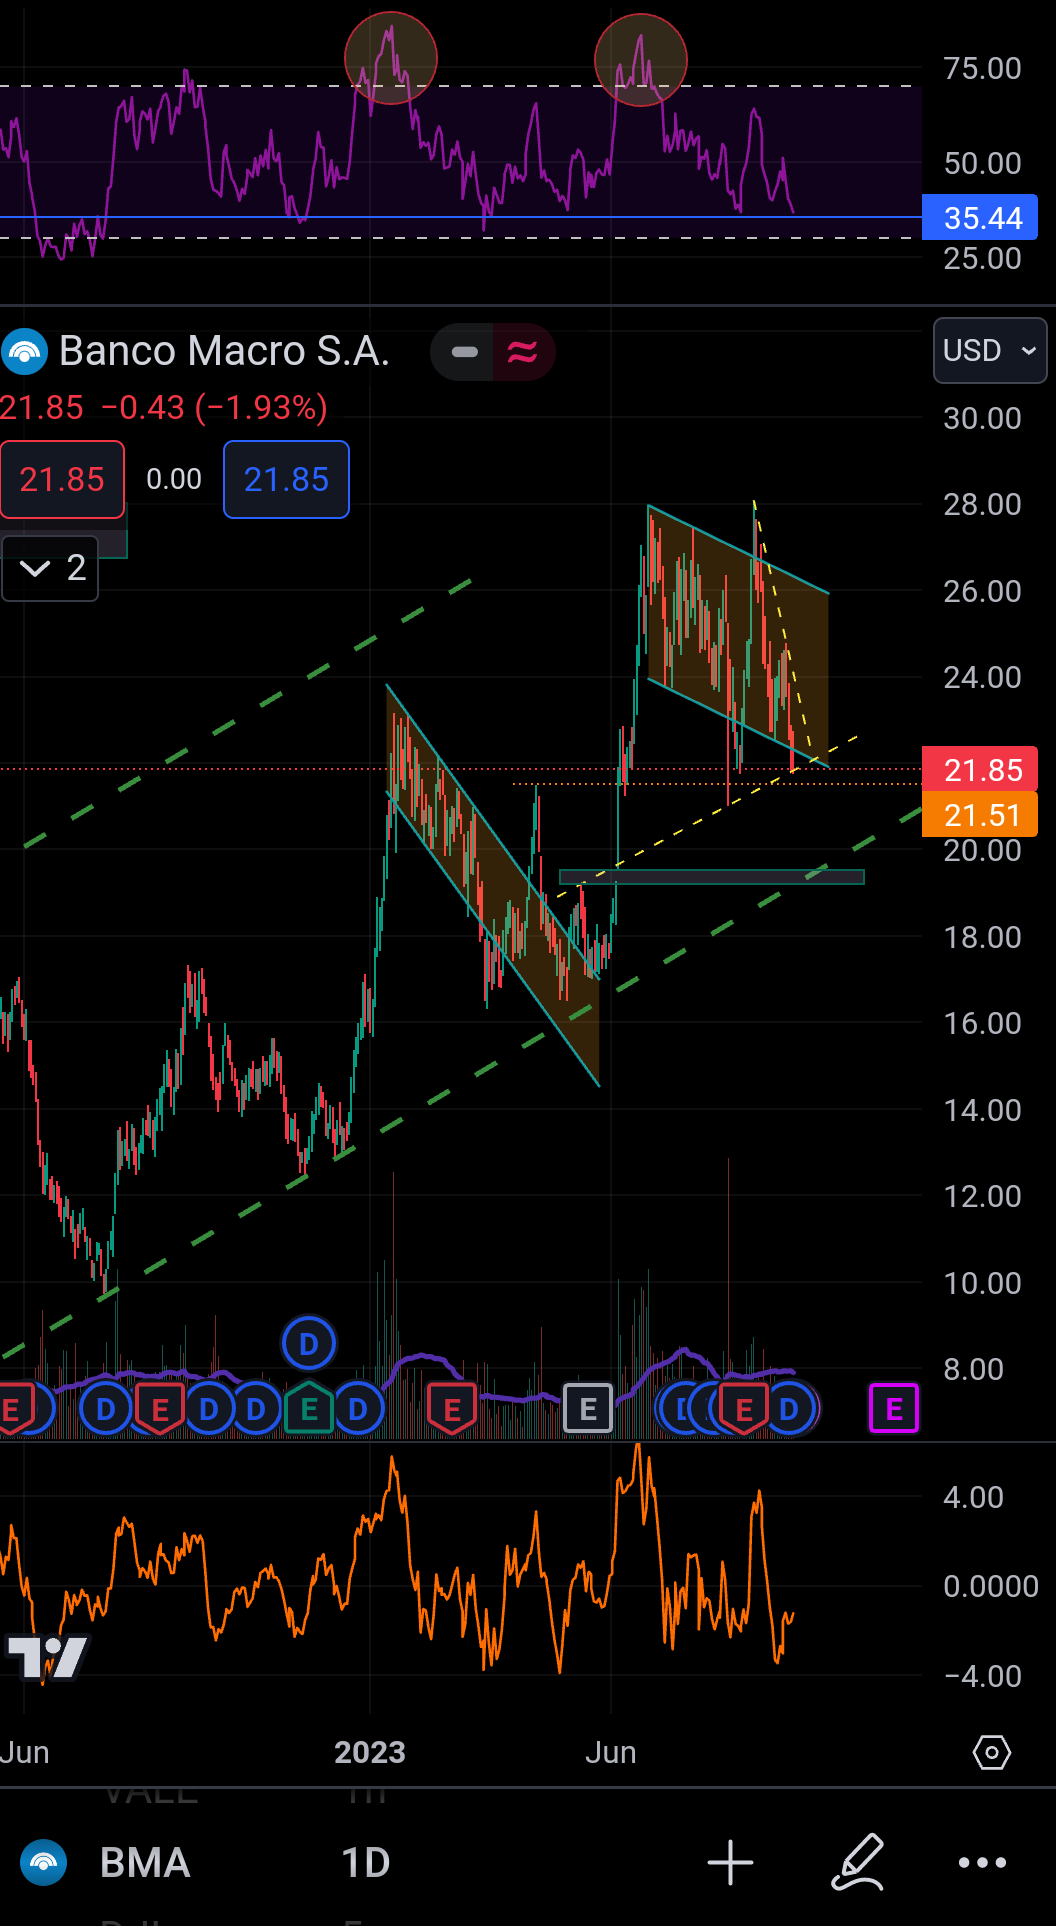This screenshot has height=1926, width=1056.
Task: Click the 50.00 RSI scale label
Action: [982, 163]
